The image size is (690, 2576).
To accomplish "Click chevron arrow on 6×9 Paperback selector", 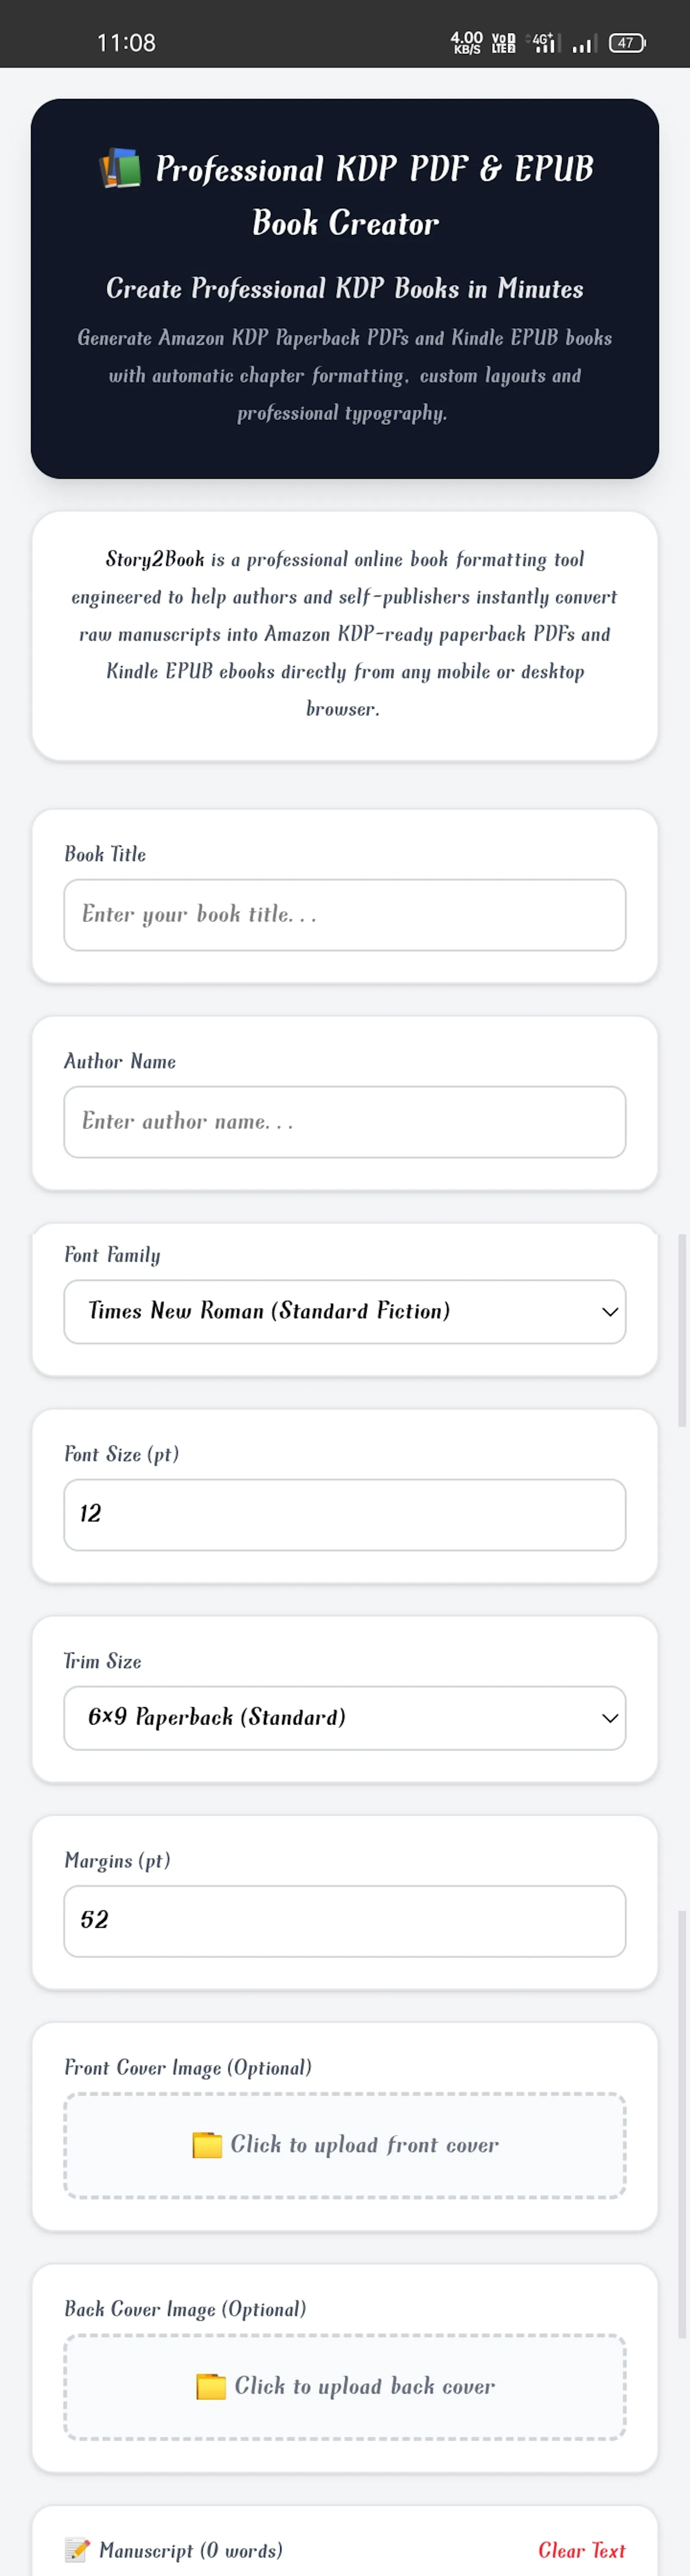I will (x=610, y=1719).
